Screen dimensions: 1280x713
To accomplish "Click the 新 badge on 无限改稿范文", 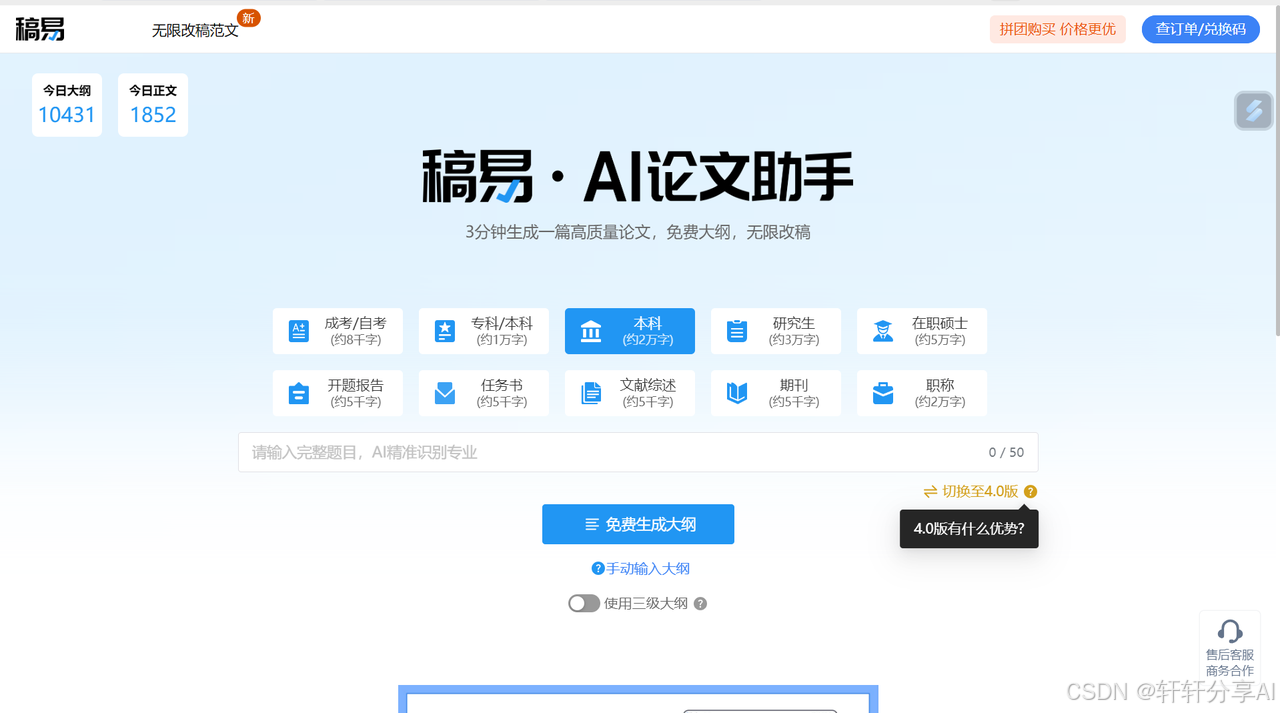I will [x=249, y=18].
